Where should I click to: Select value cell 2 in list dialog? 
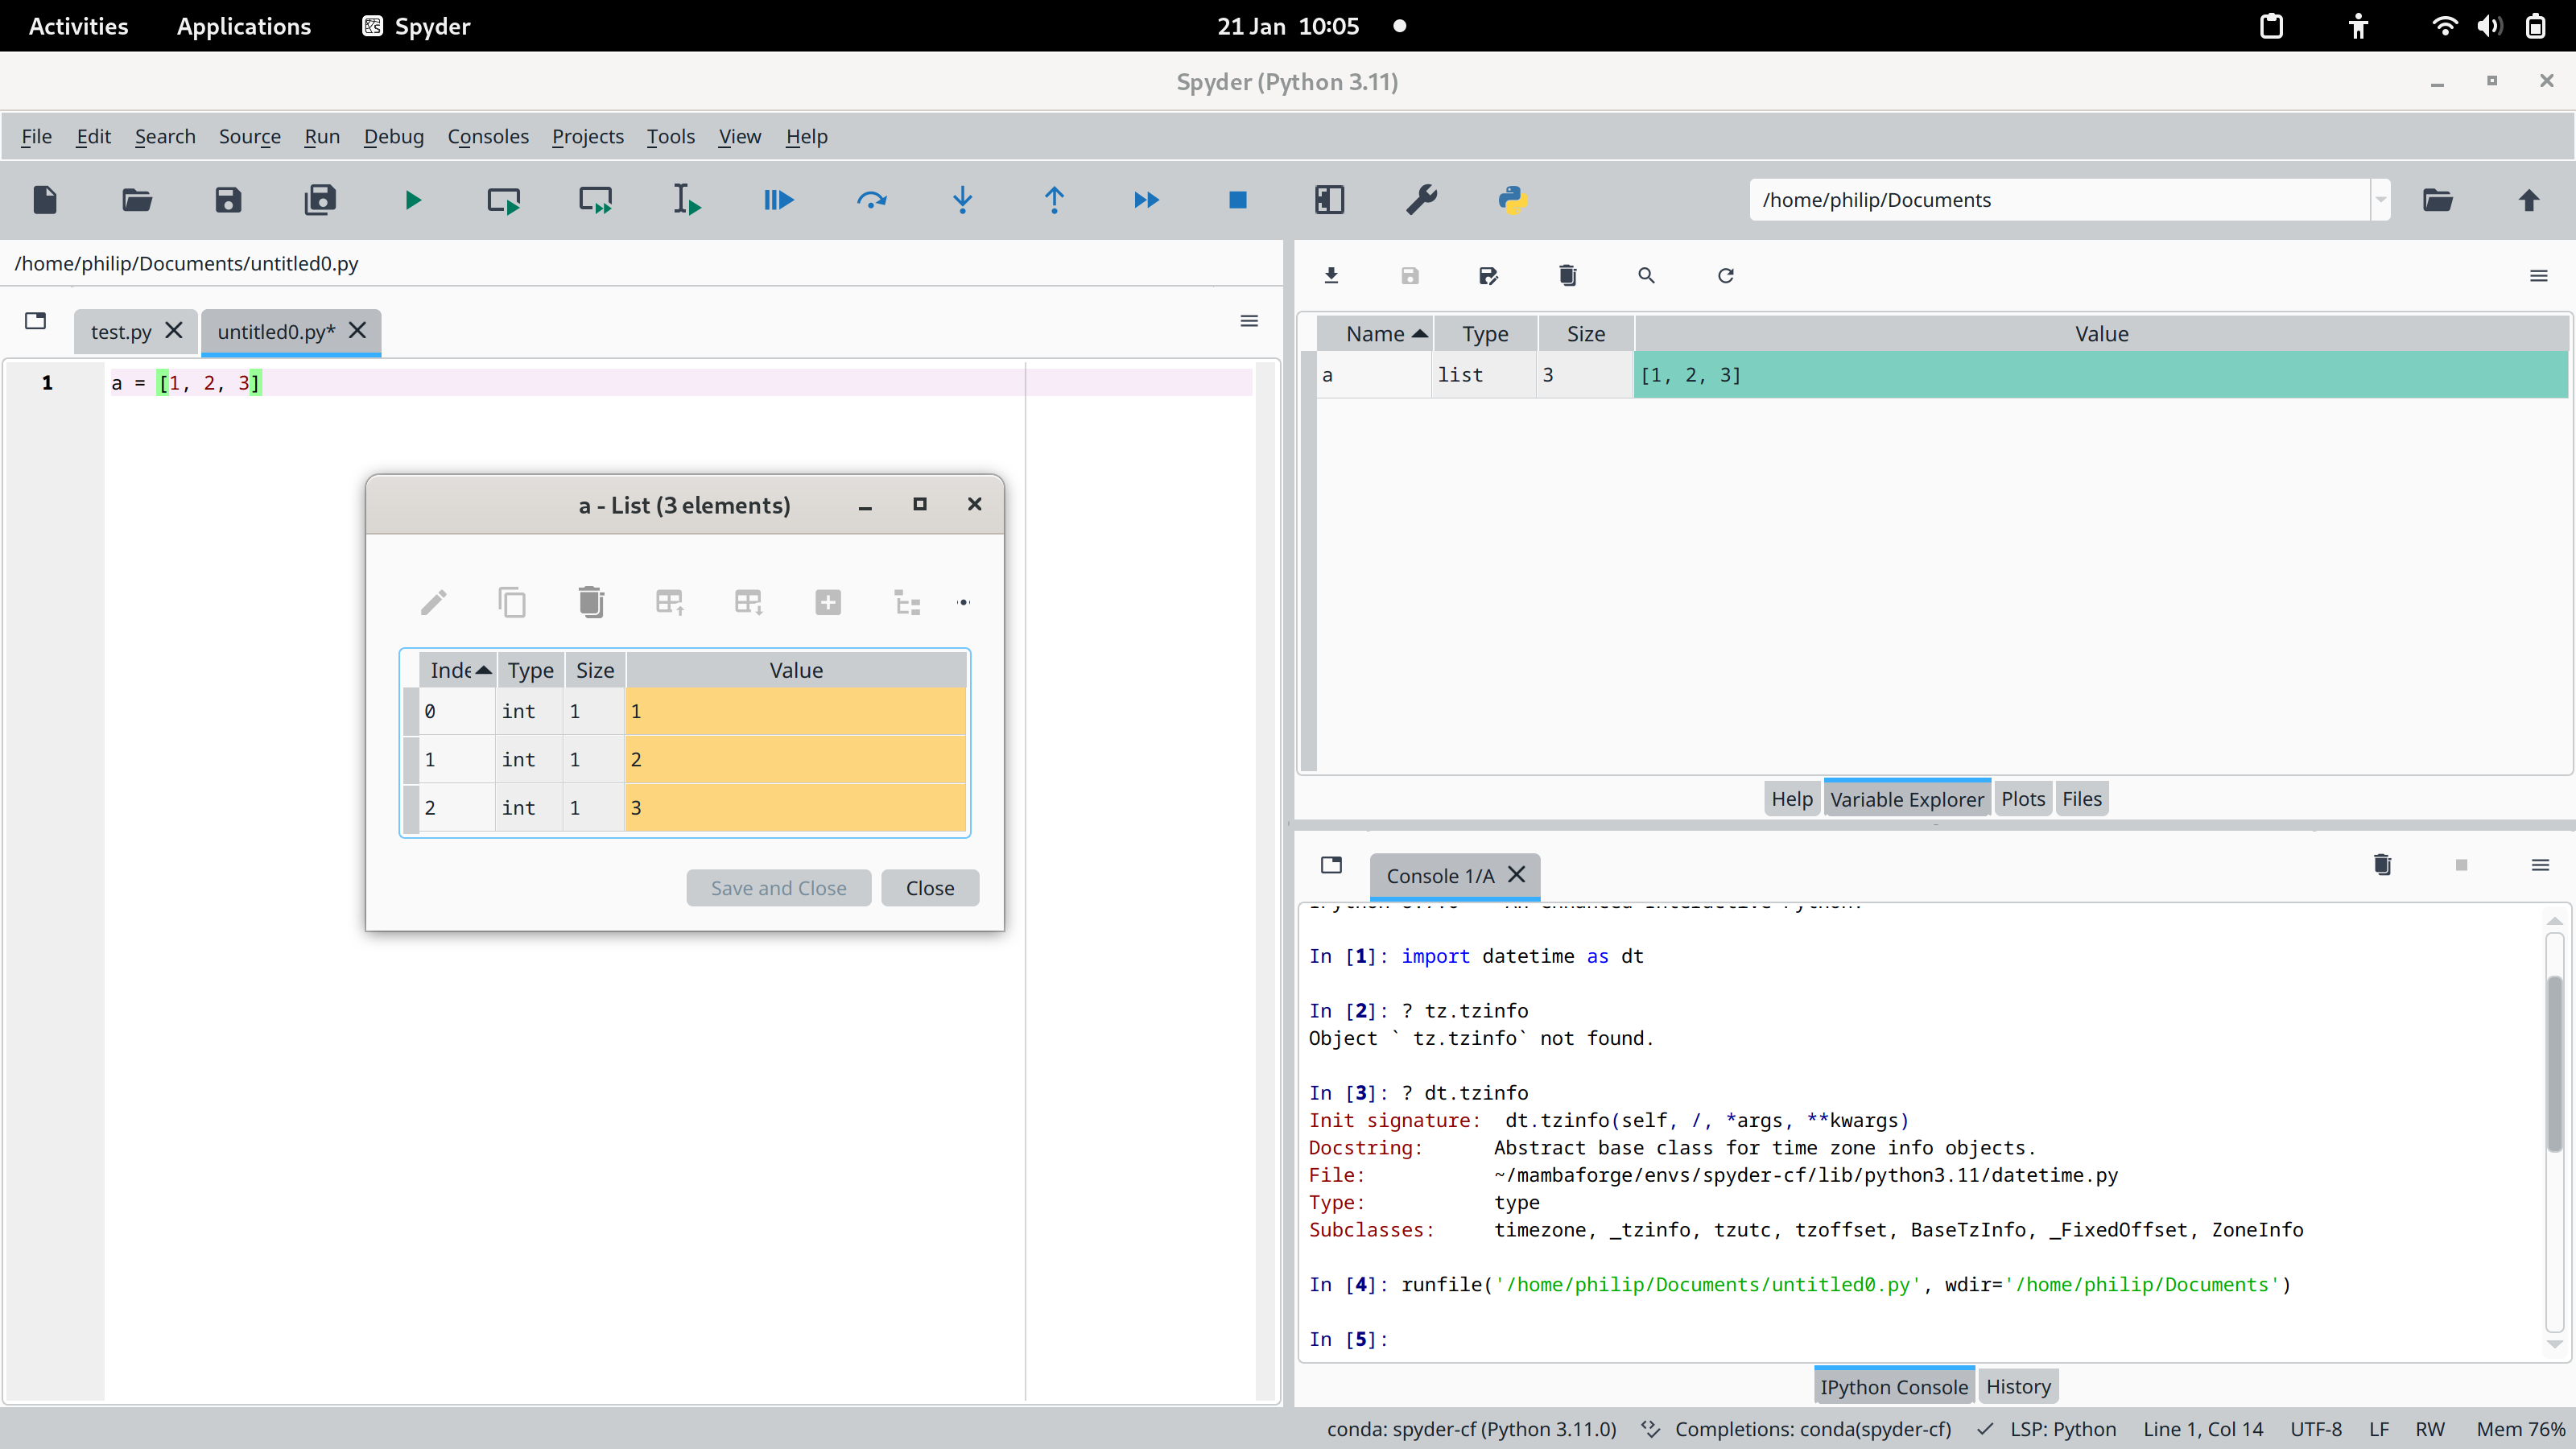pyautogui.click(x=796, y=759)
